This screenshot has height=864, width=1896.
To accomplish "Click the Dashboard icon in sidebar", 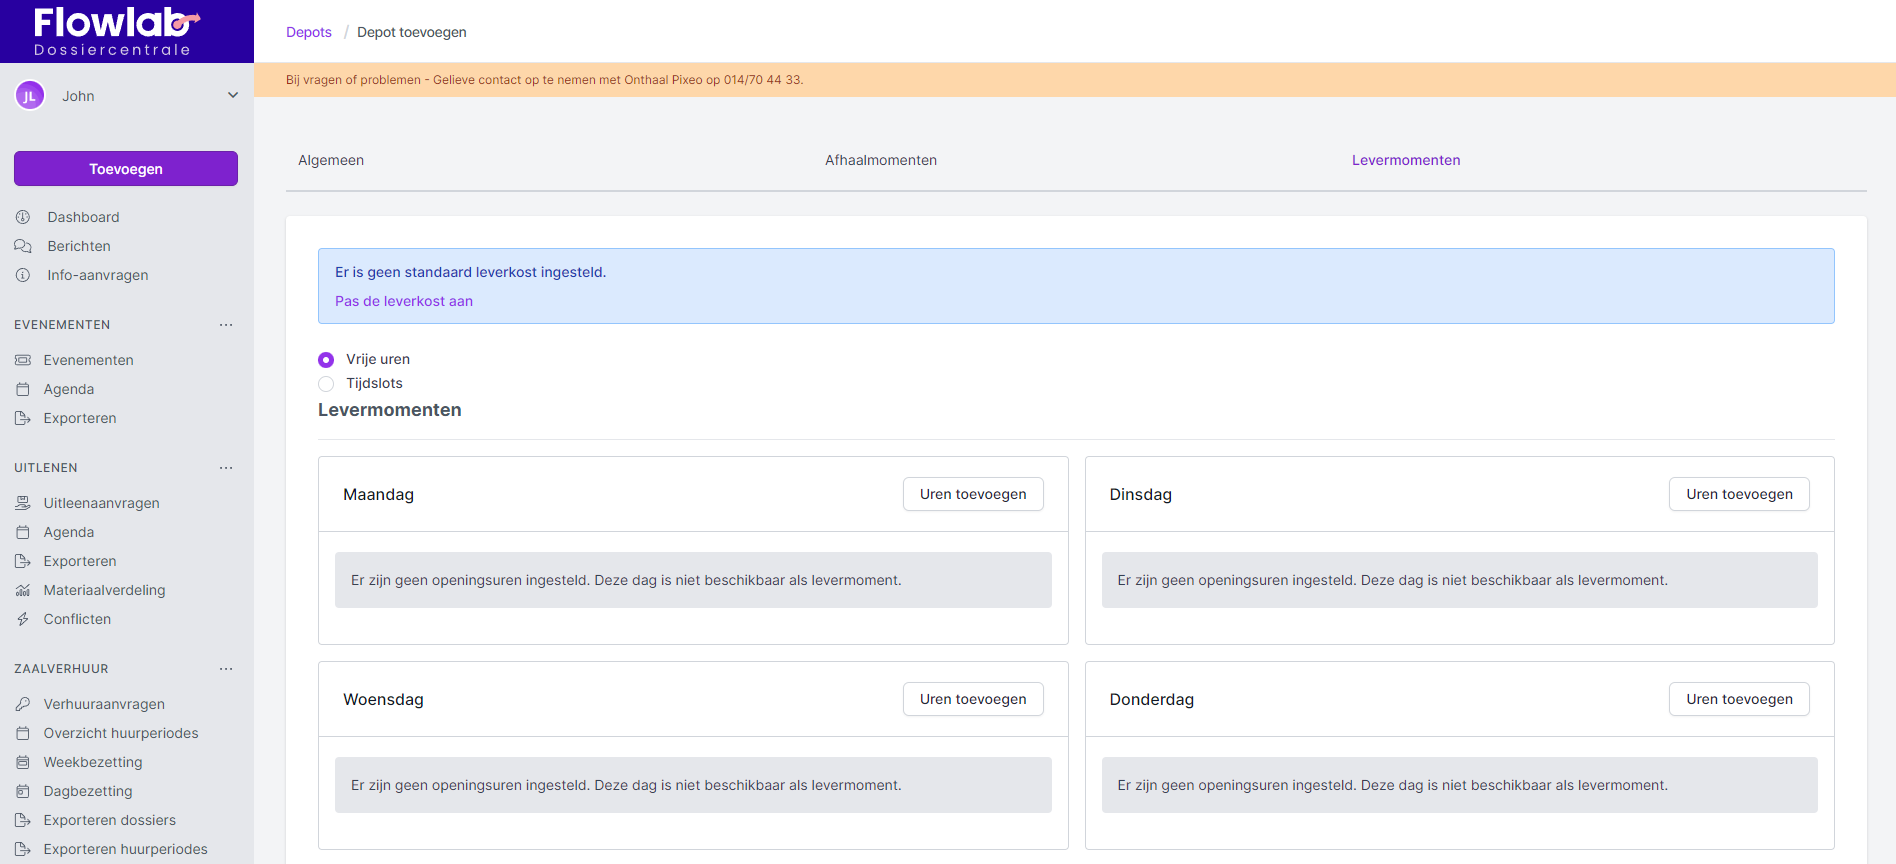I will (23, 217).
